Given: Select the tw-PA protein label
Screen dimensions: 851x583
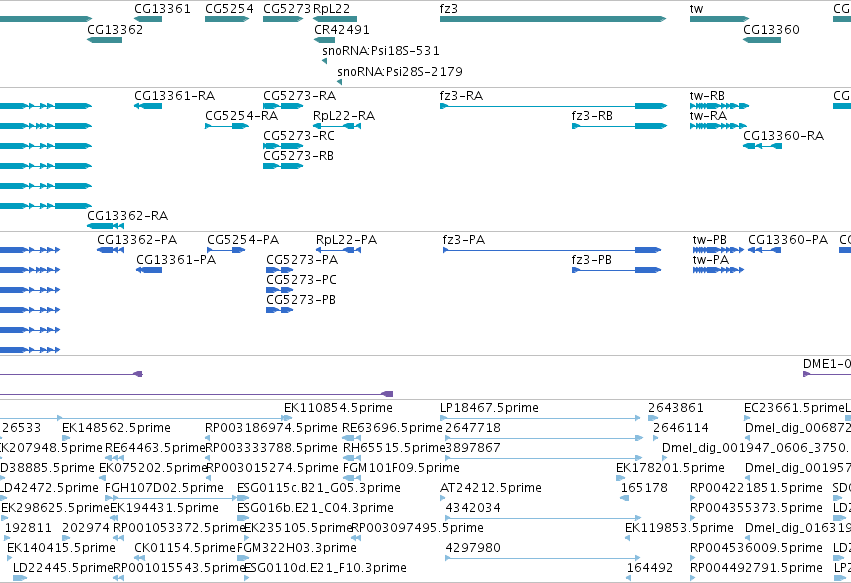Looking at the screenshot, I should click(x=711, y=260).
